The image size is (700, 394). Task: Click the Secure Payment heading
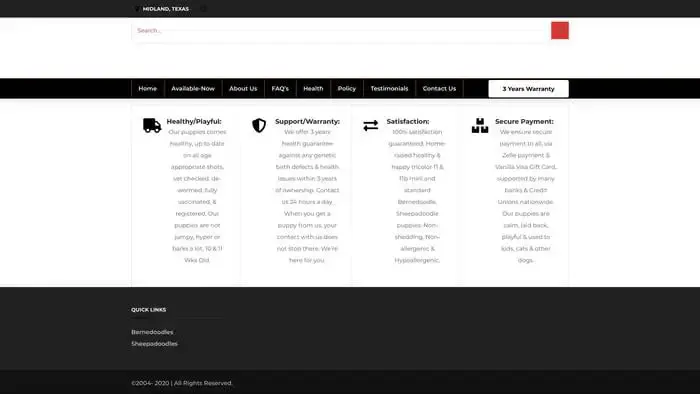[524, 121]
